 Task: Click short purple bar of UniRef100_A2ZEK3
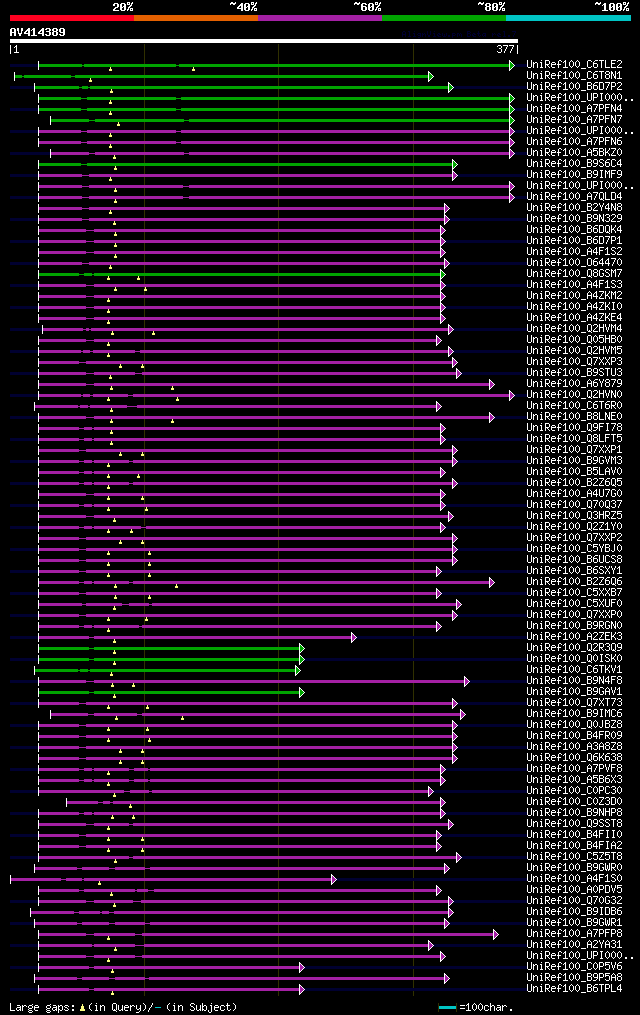tap(197, 638)
